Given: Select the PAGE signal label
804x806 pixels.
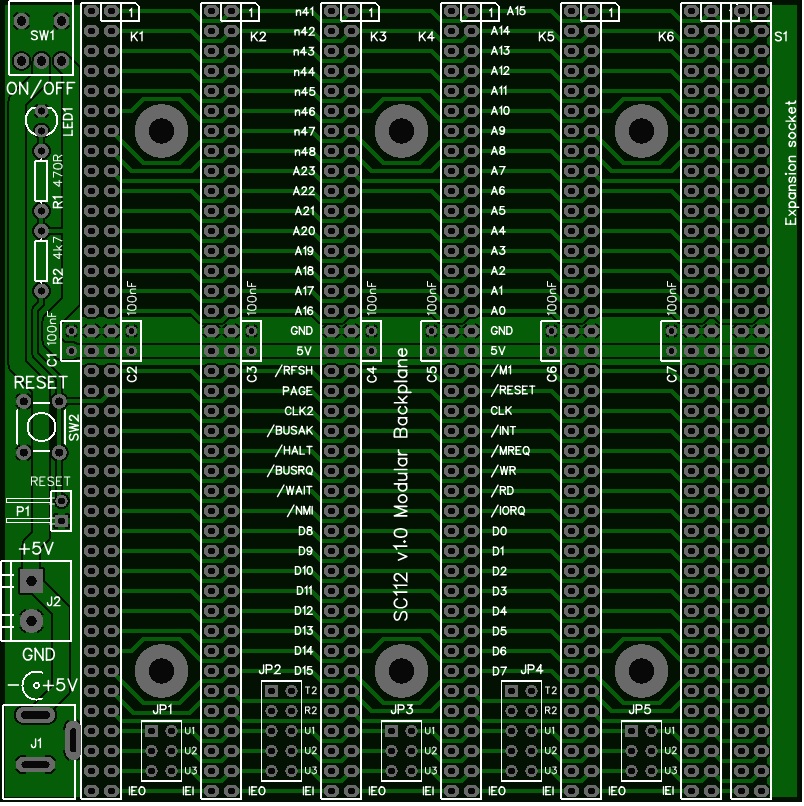Looking at the screenshot, I should (x=297, y=391).
